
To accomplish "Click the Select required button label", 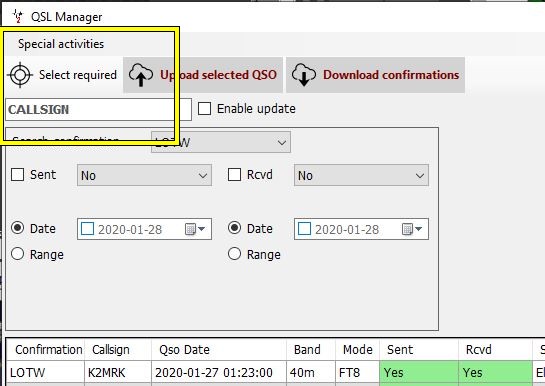I will point(78,75).
